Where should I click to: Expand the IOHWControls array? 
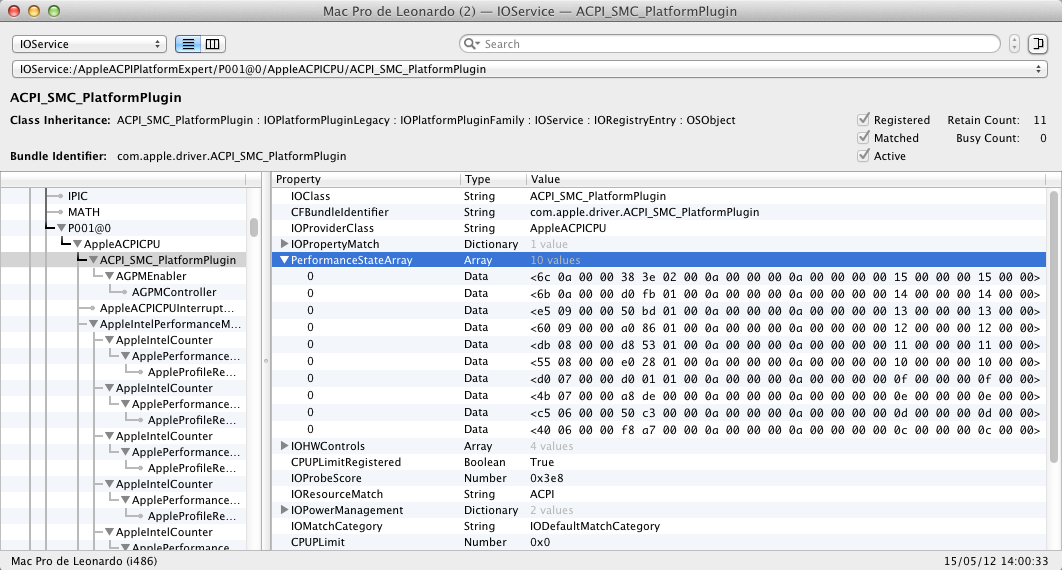pyautogui.click(x=284, y=446)
